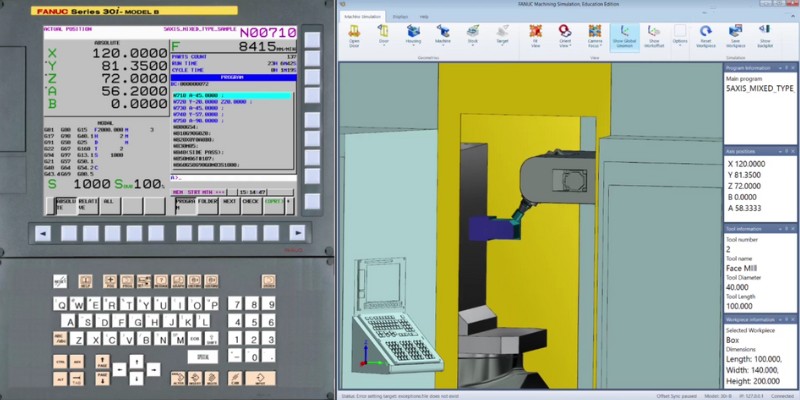Open the Stock geometry dropdown
The image size is (800, 400).
point(472,36)
